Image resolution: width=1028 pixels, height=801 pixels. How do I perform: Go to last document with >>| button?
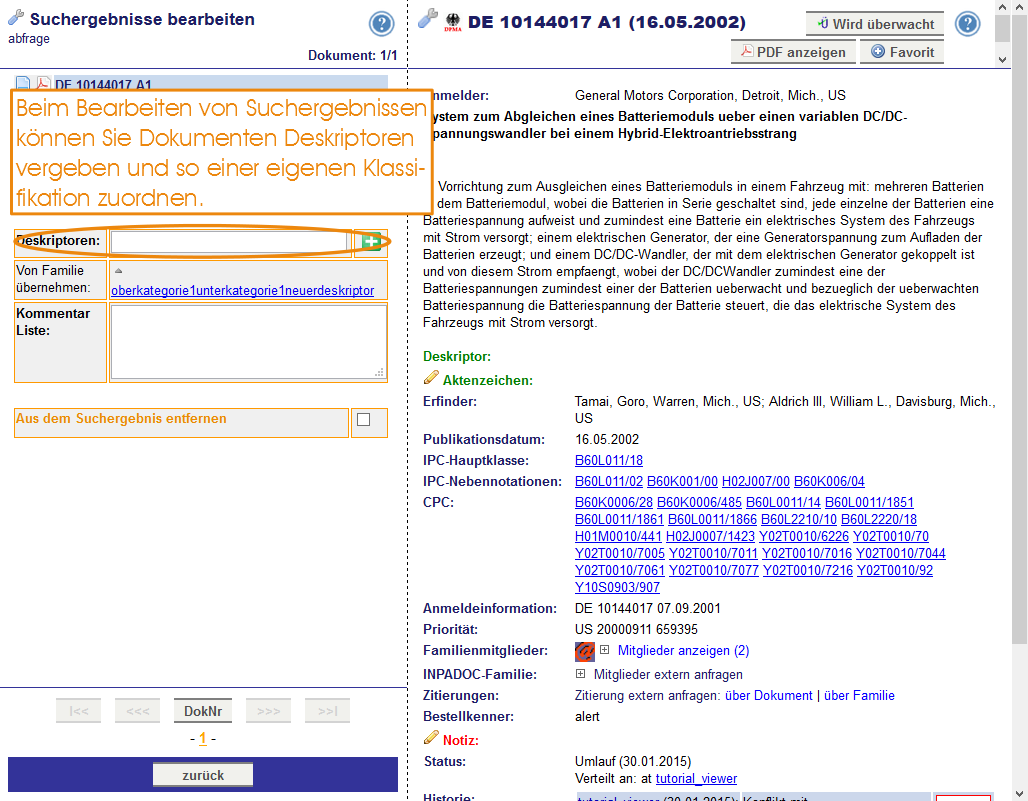click(327, 711)
